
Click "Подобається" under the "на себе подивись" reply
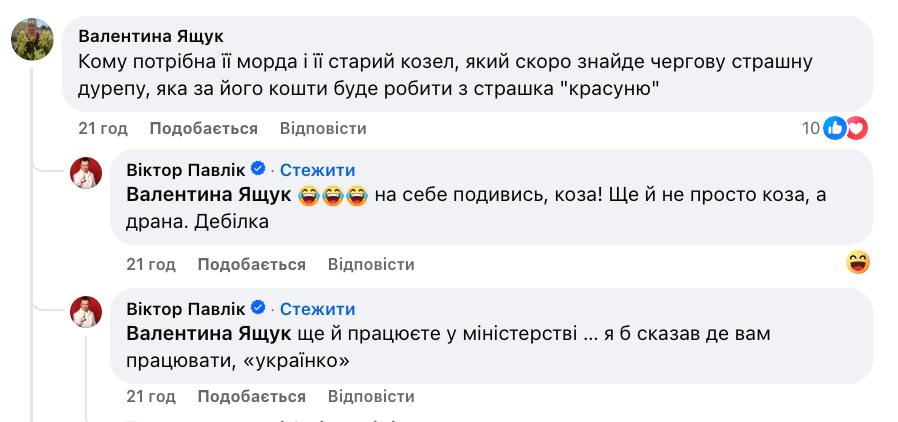tap(251, 264)
